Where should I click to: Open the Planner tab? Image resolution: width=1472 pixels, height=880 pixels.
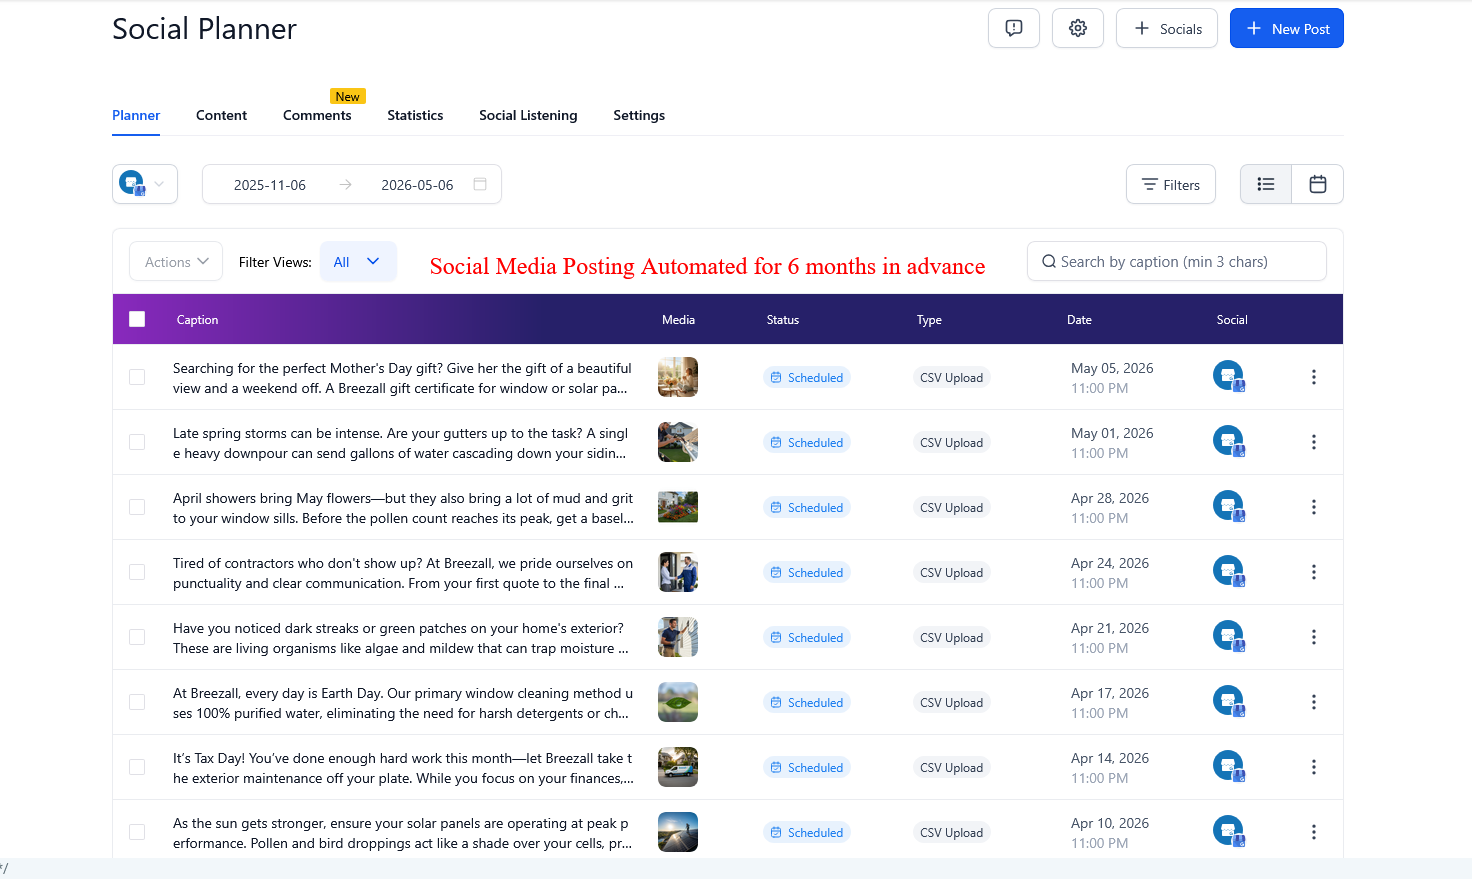(x=136, y=115)
